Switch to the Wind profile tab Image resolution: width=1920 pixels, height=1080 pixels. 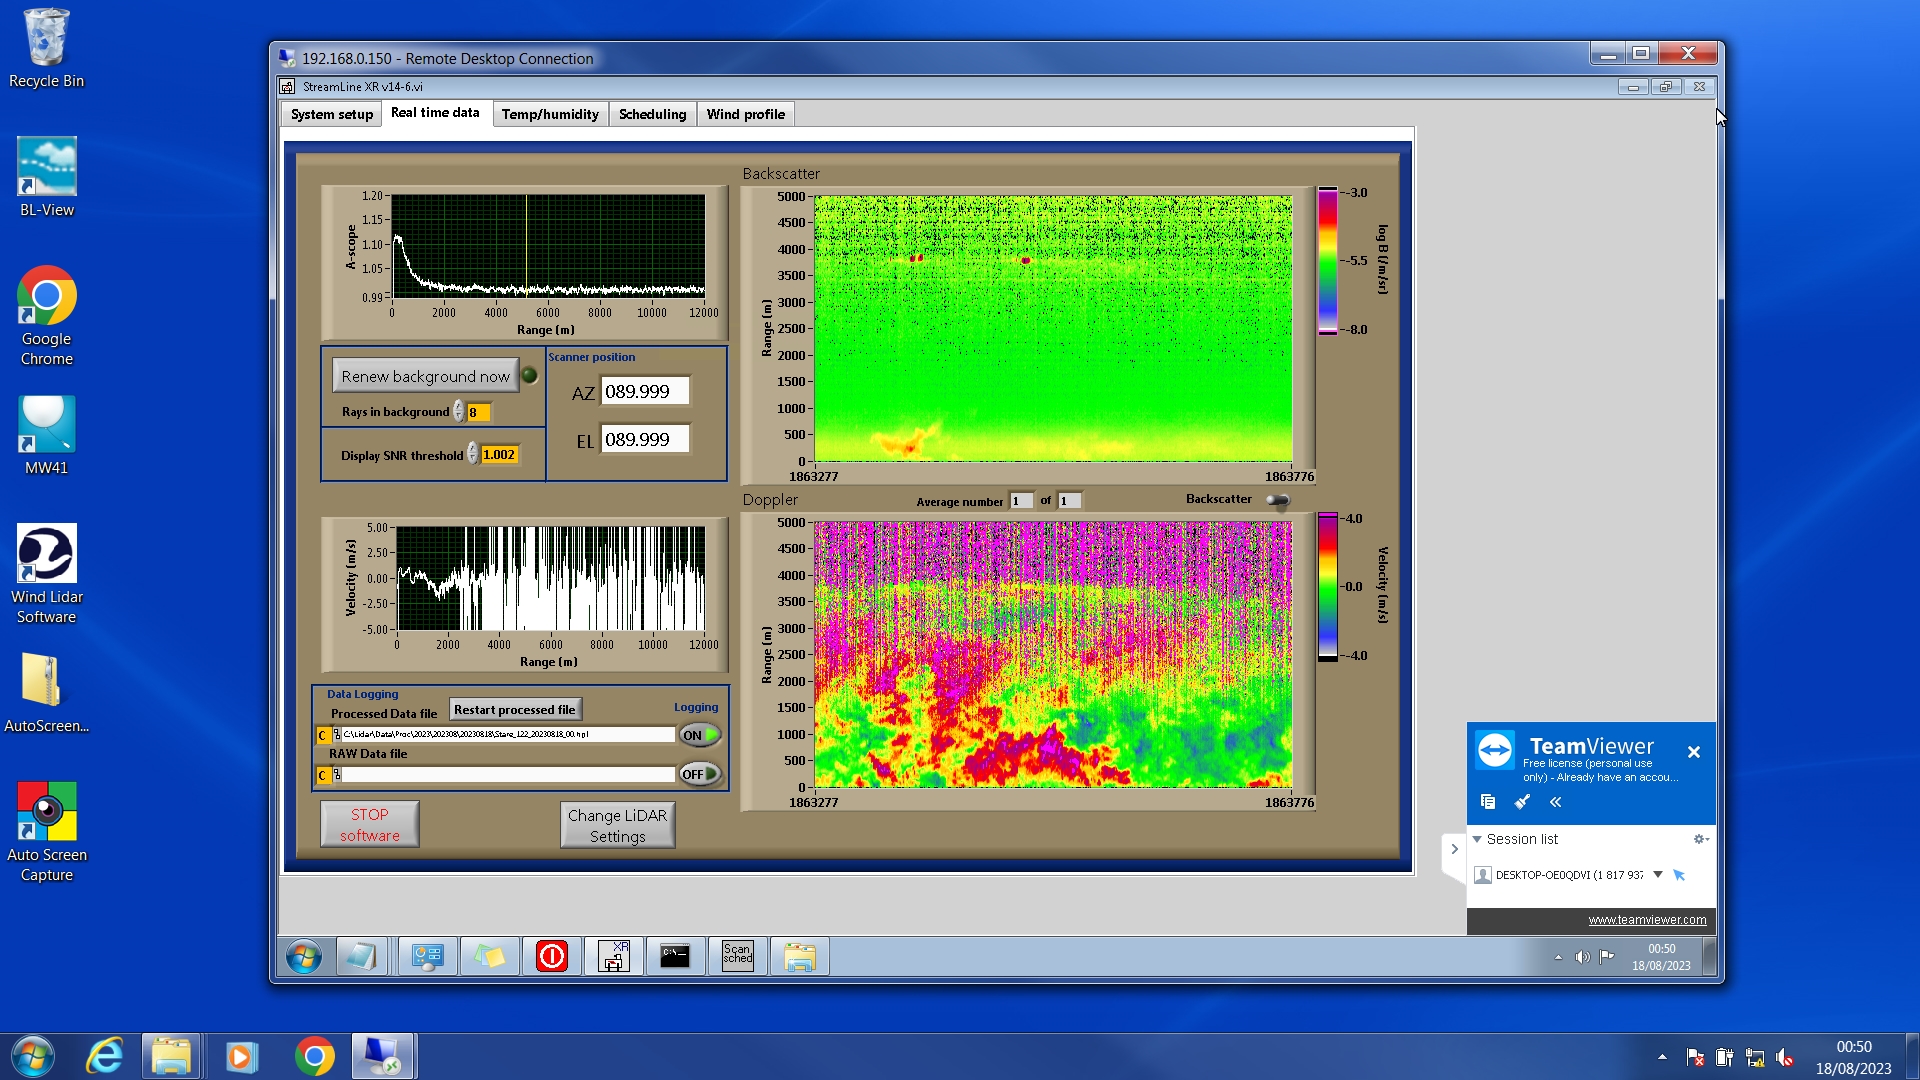(745, 114)
